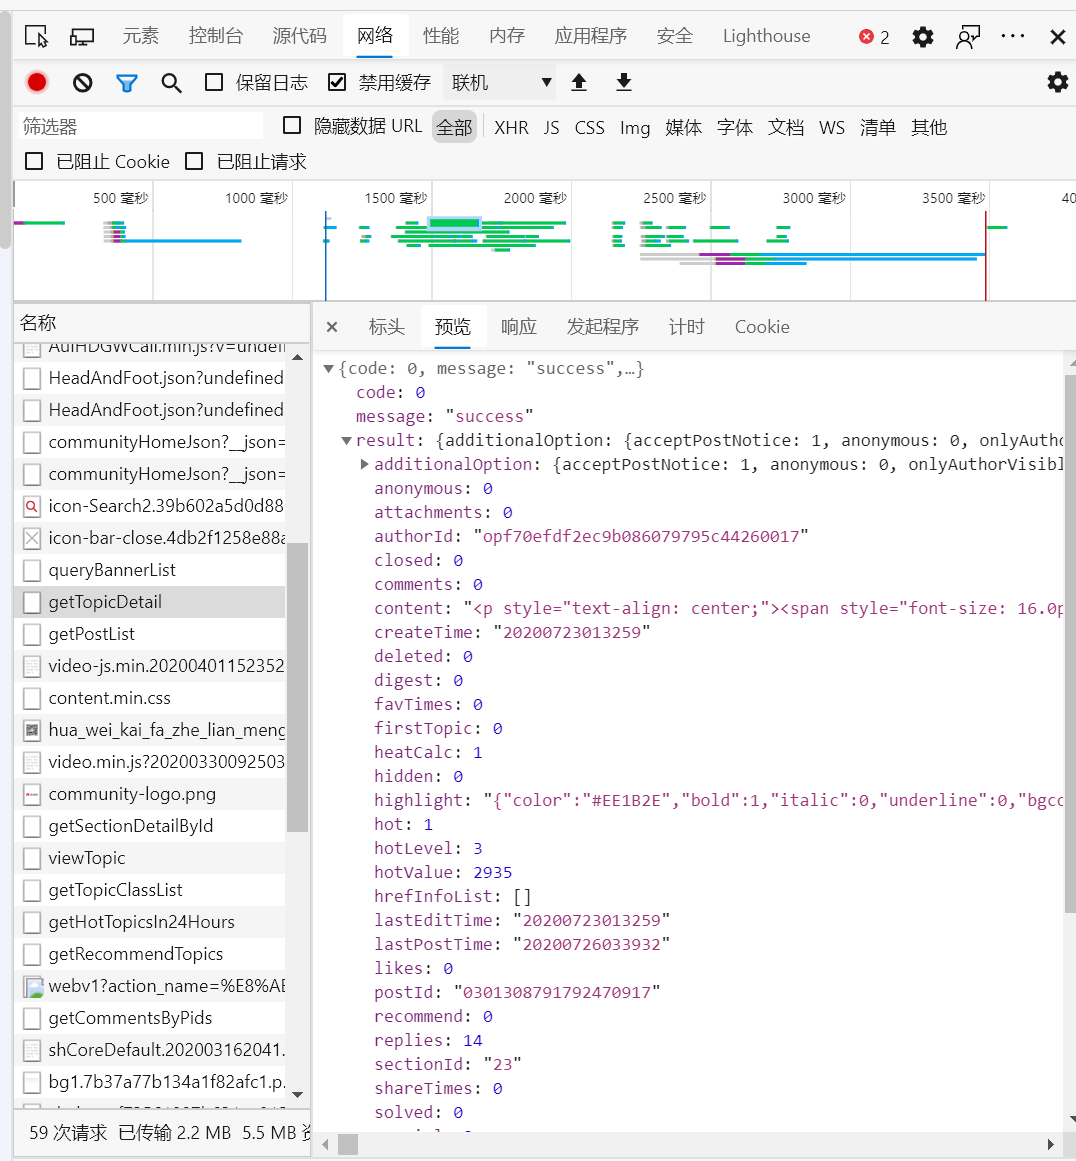Image resolution: width=1076 pixels, height=1161 pixels.
Task: Open the more options ellipsis menu
Action: point(1012,36)
